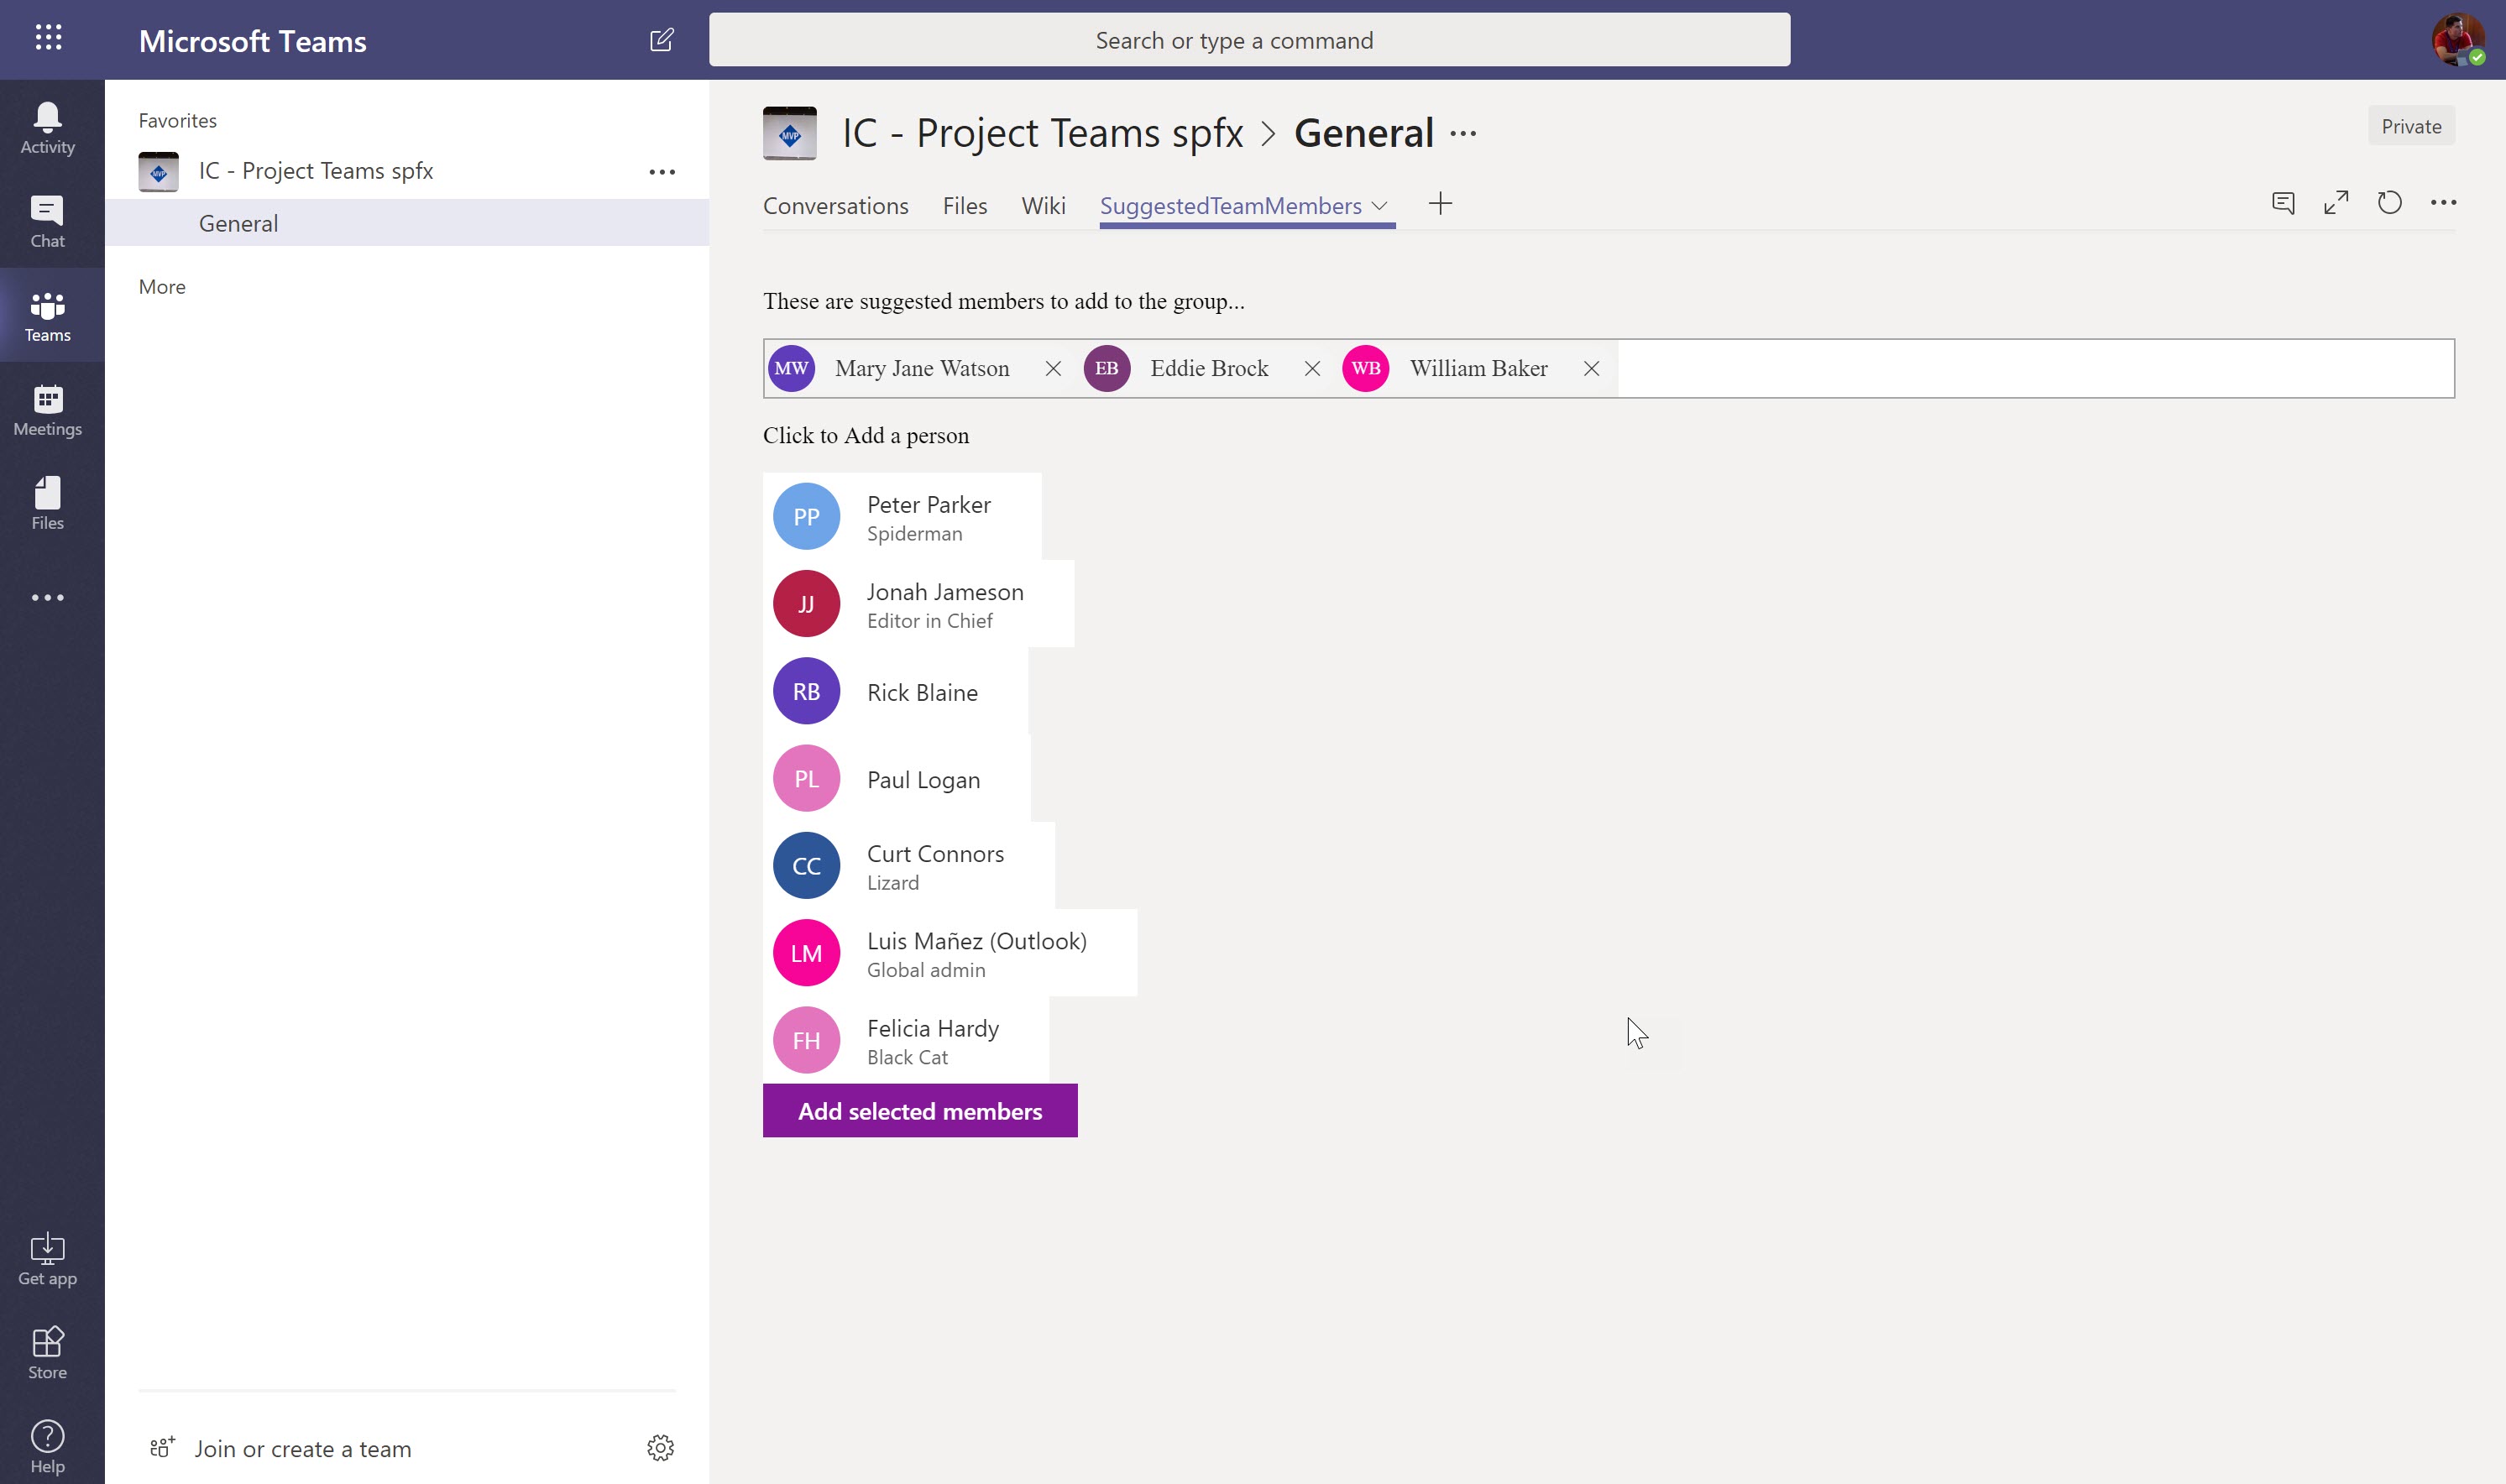Open Chat icon in left sidebar
This screenshot has width=2506, height=1484.
coord(48,221)
